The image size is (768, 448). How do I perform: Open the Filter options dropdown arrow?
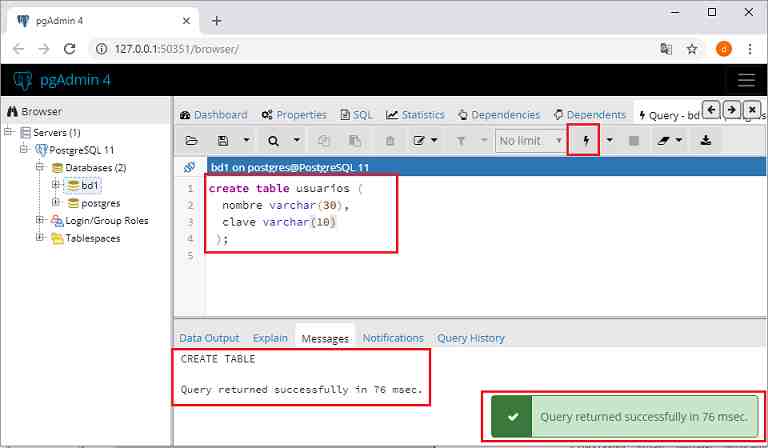point(484,141)
